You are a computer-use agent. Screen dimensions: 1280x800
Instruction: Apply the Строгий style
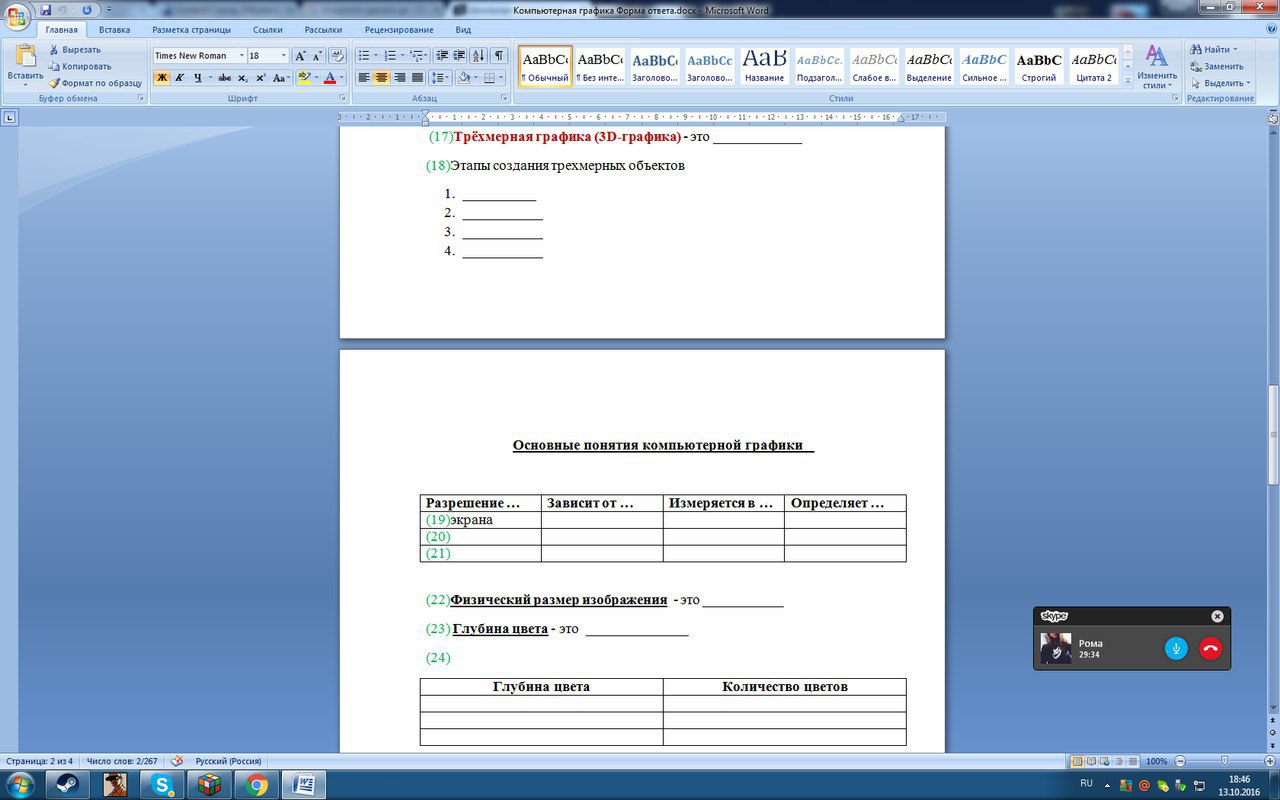pos(1037,66)
